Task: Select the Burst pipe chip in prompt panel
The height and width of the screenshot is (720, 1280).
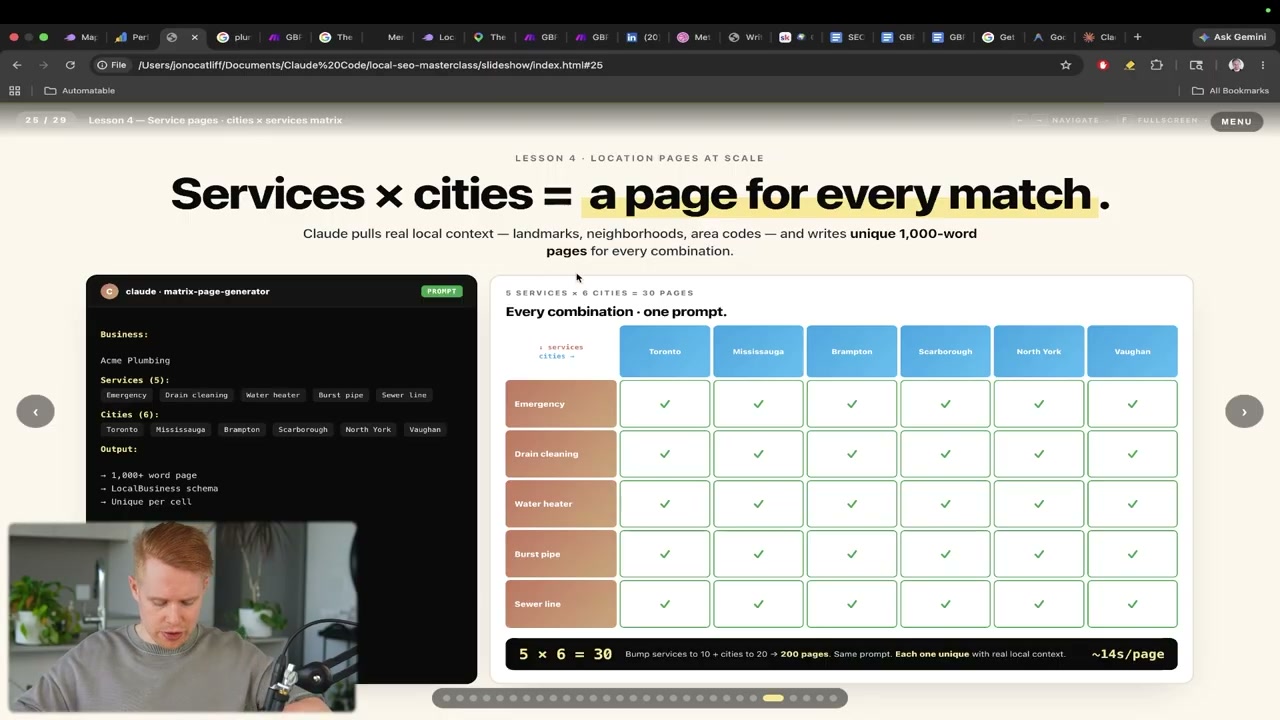Action: [341, 395]
